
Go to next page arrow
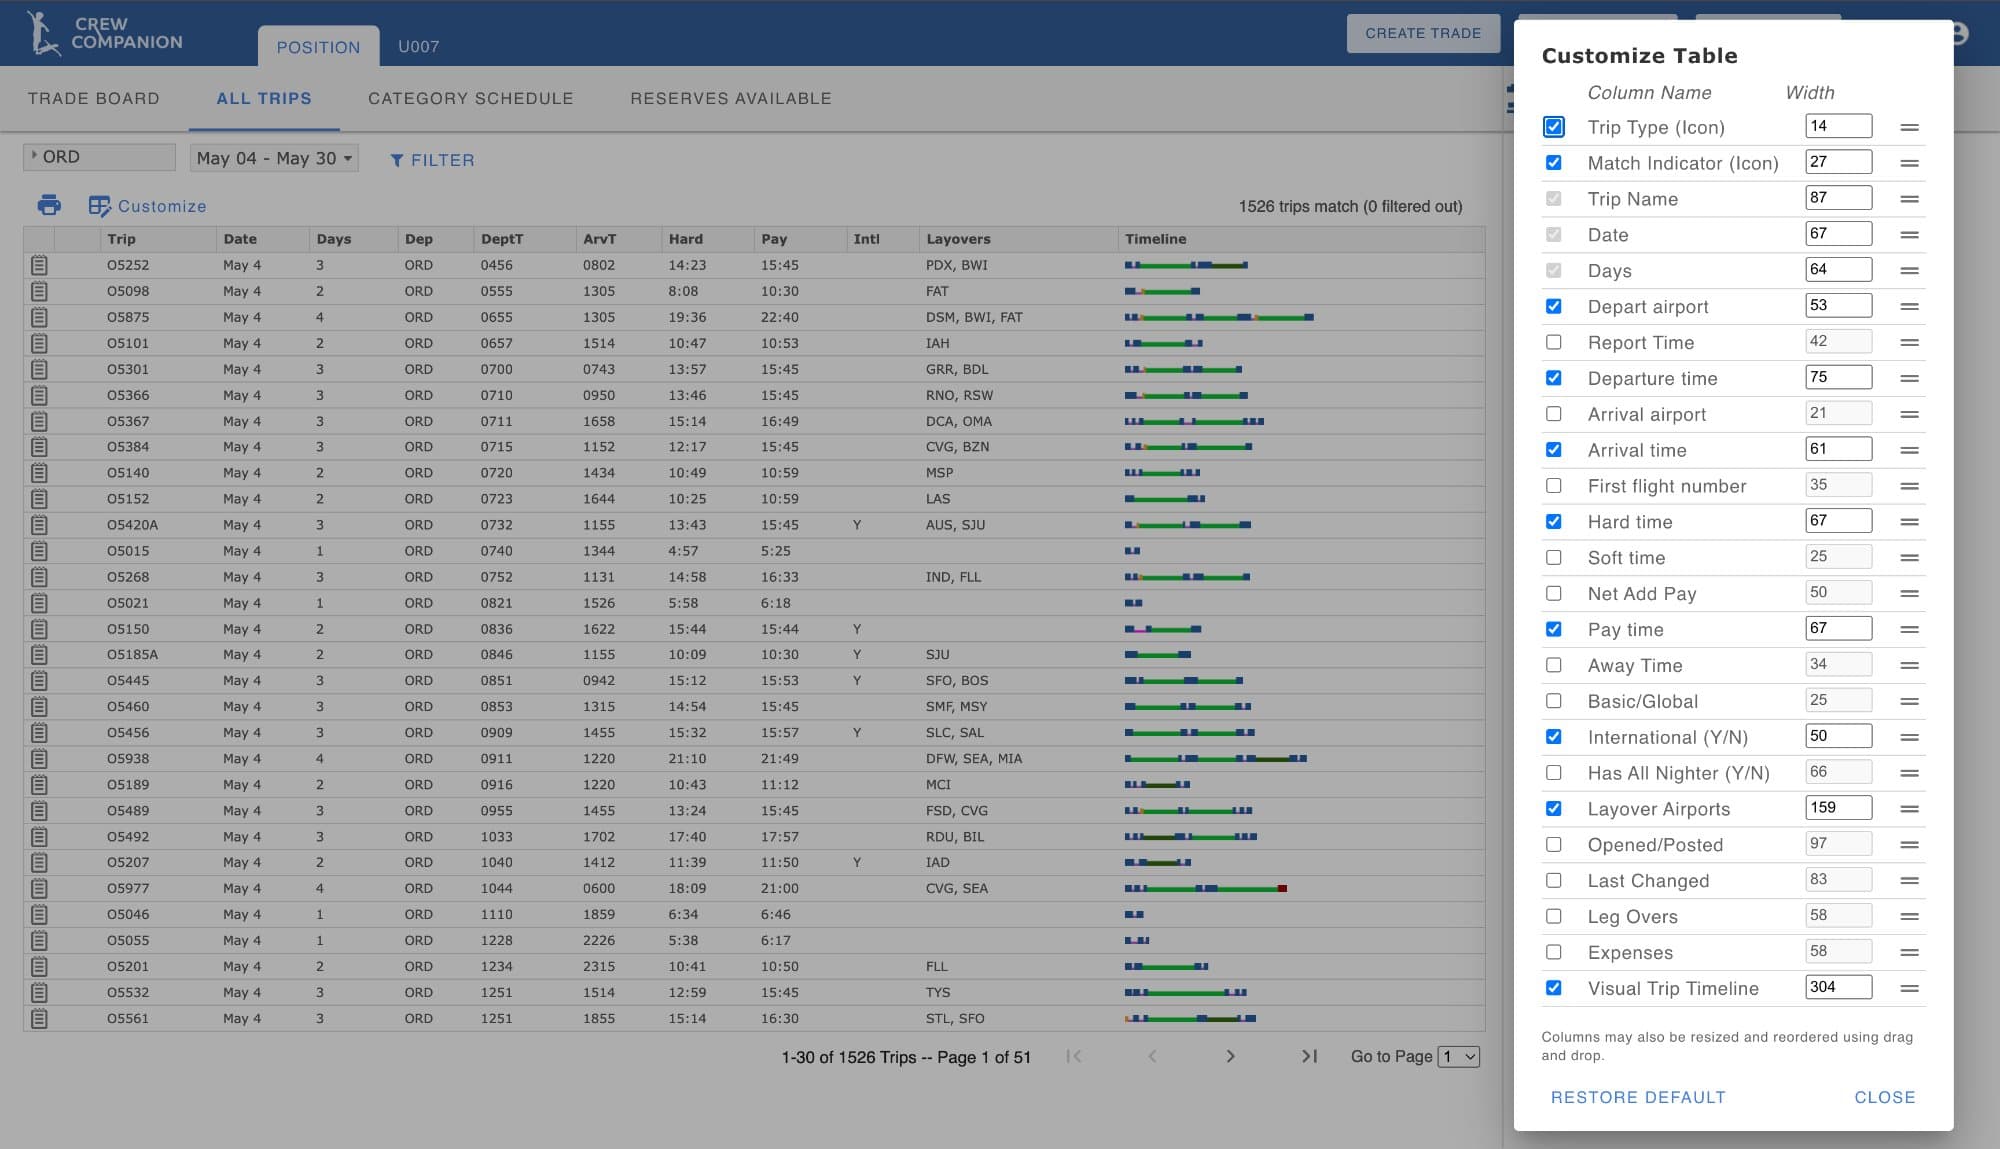click(1230, 1056)
